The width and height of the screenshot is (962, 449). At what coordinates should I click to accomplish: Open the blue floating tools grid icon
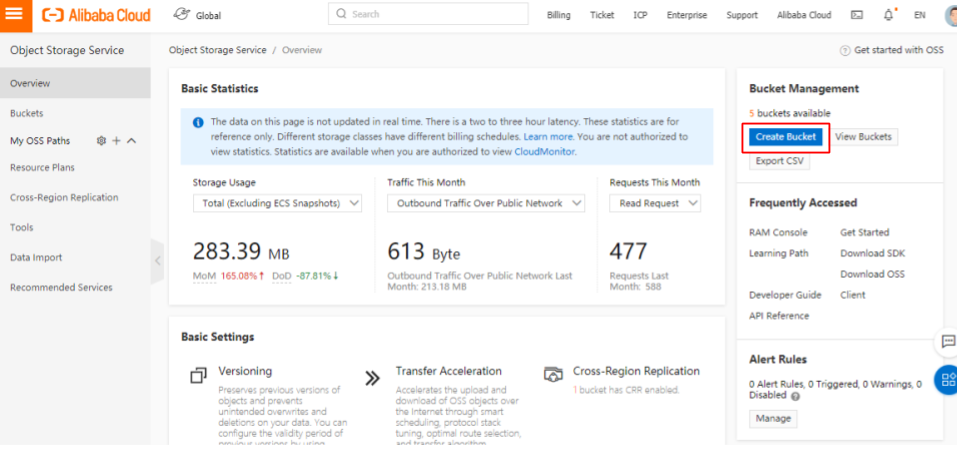coord(949,380)
